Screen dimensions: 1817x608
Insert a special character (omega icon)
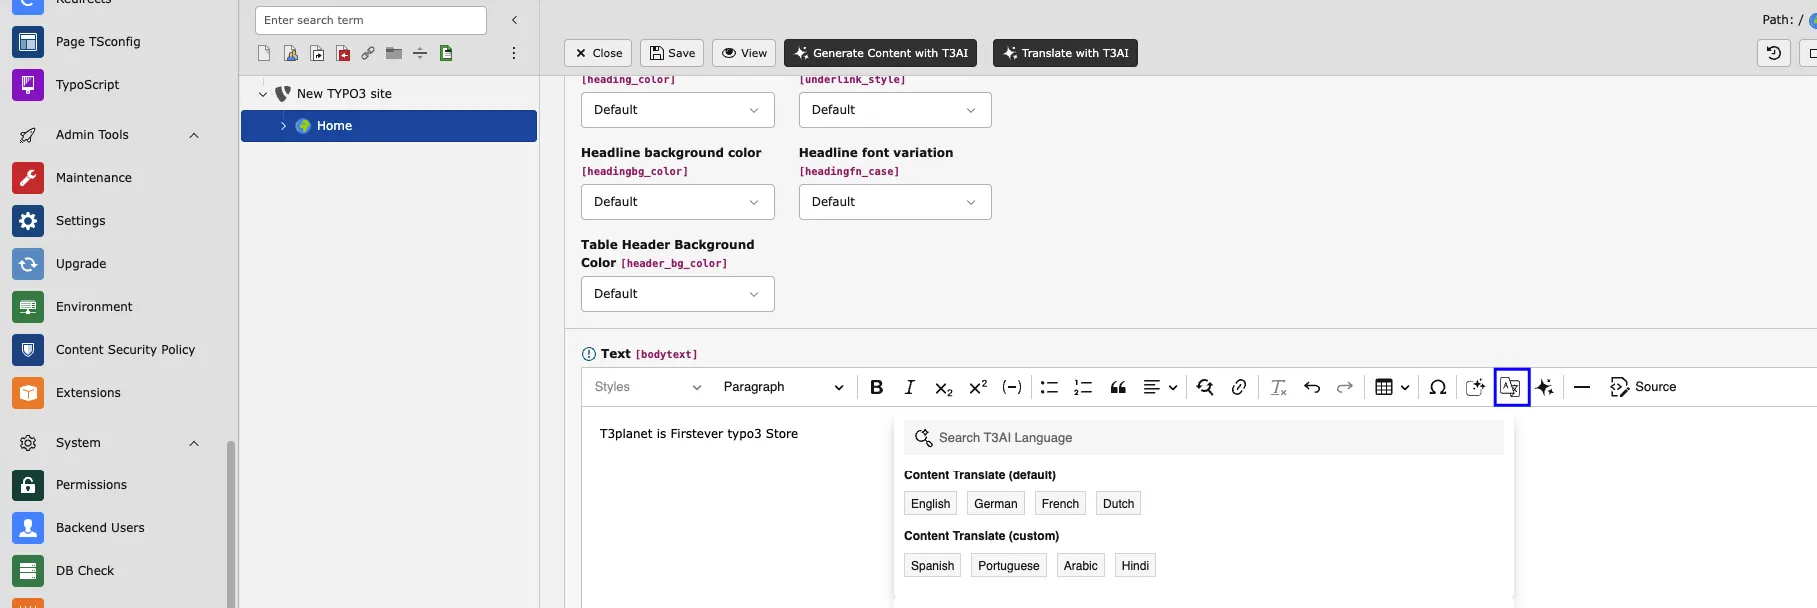[x=1438, y=387]
